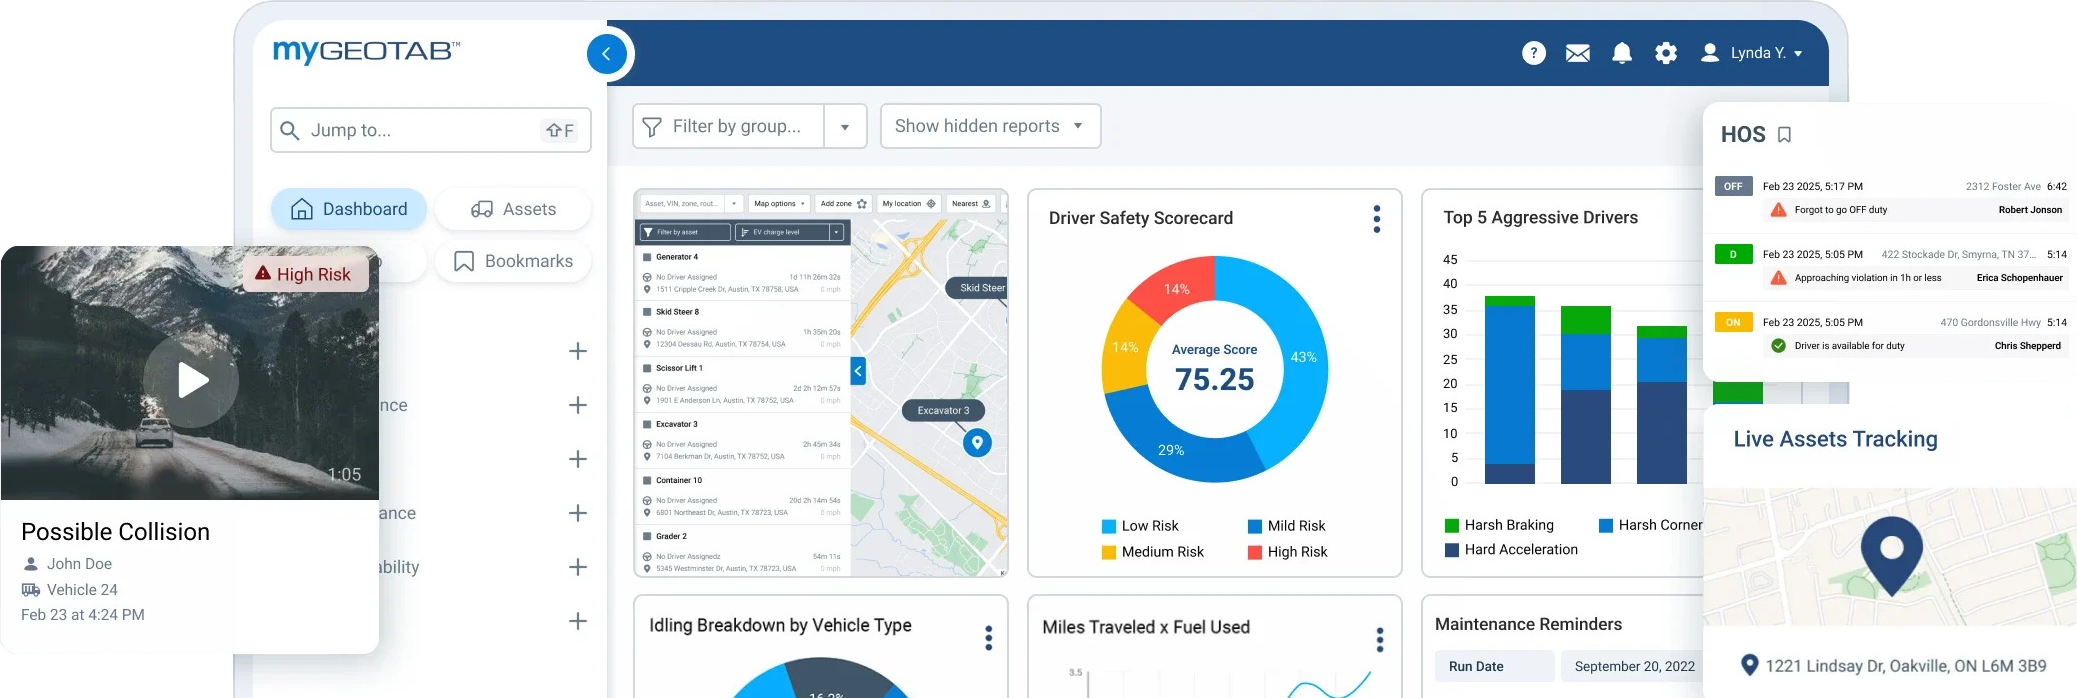The image size is (2077, 698).
Task: Collapse the sidebar with the blue arrow button
Action: click(x=606, y=54)
